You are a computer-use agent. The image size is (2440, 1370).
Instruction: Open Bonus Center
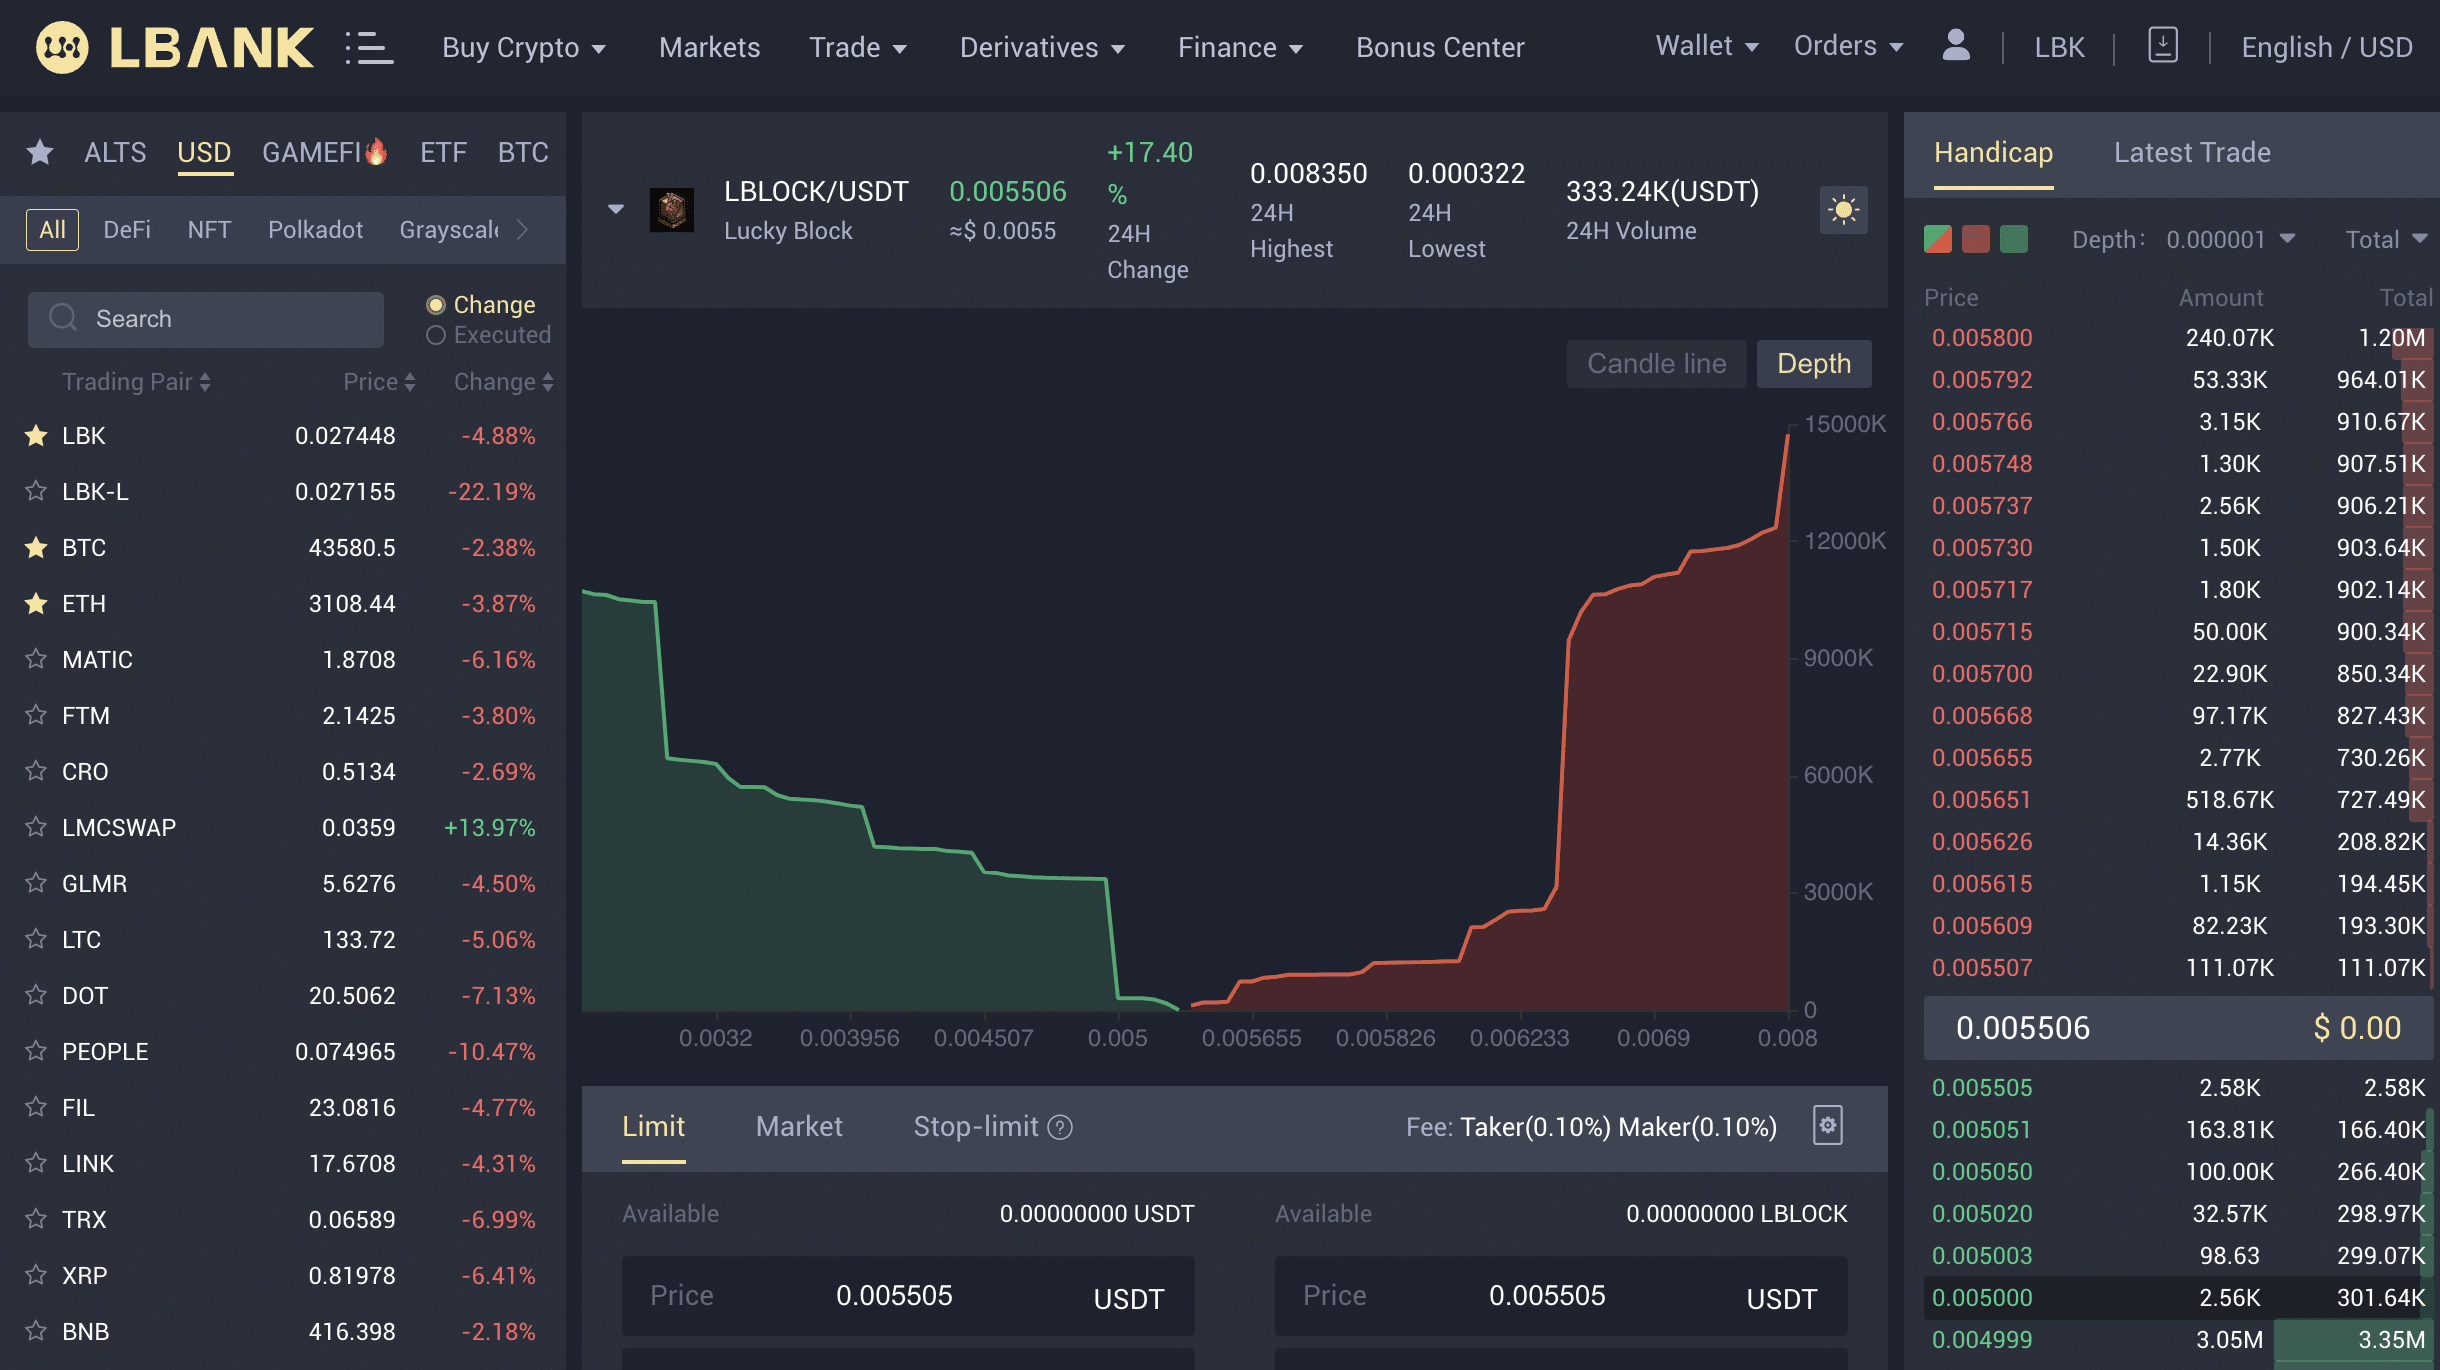click(1440, 47)
